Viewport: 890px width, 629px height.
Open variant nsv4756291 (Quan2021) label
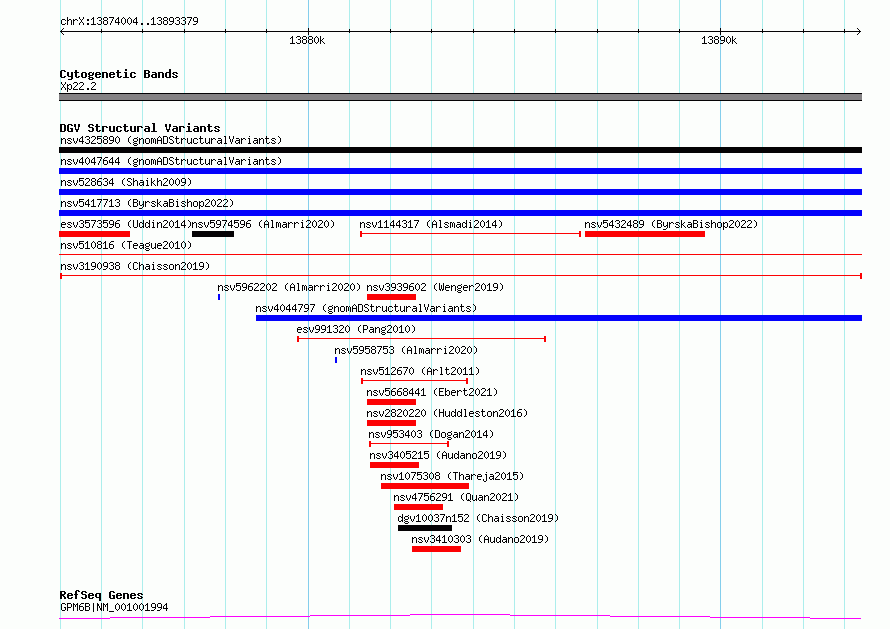pos(456,497)
